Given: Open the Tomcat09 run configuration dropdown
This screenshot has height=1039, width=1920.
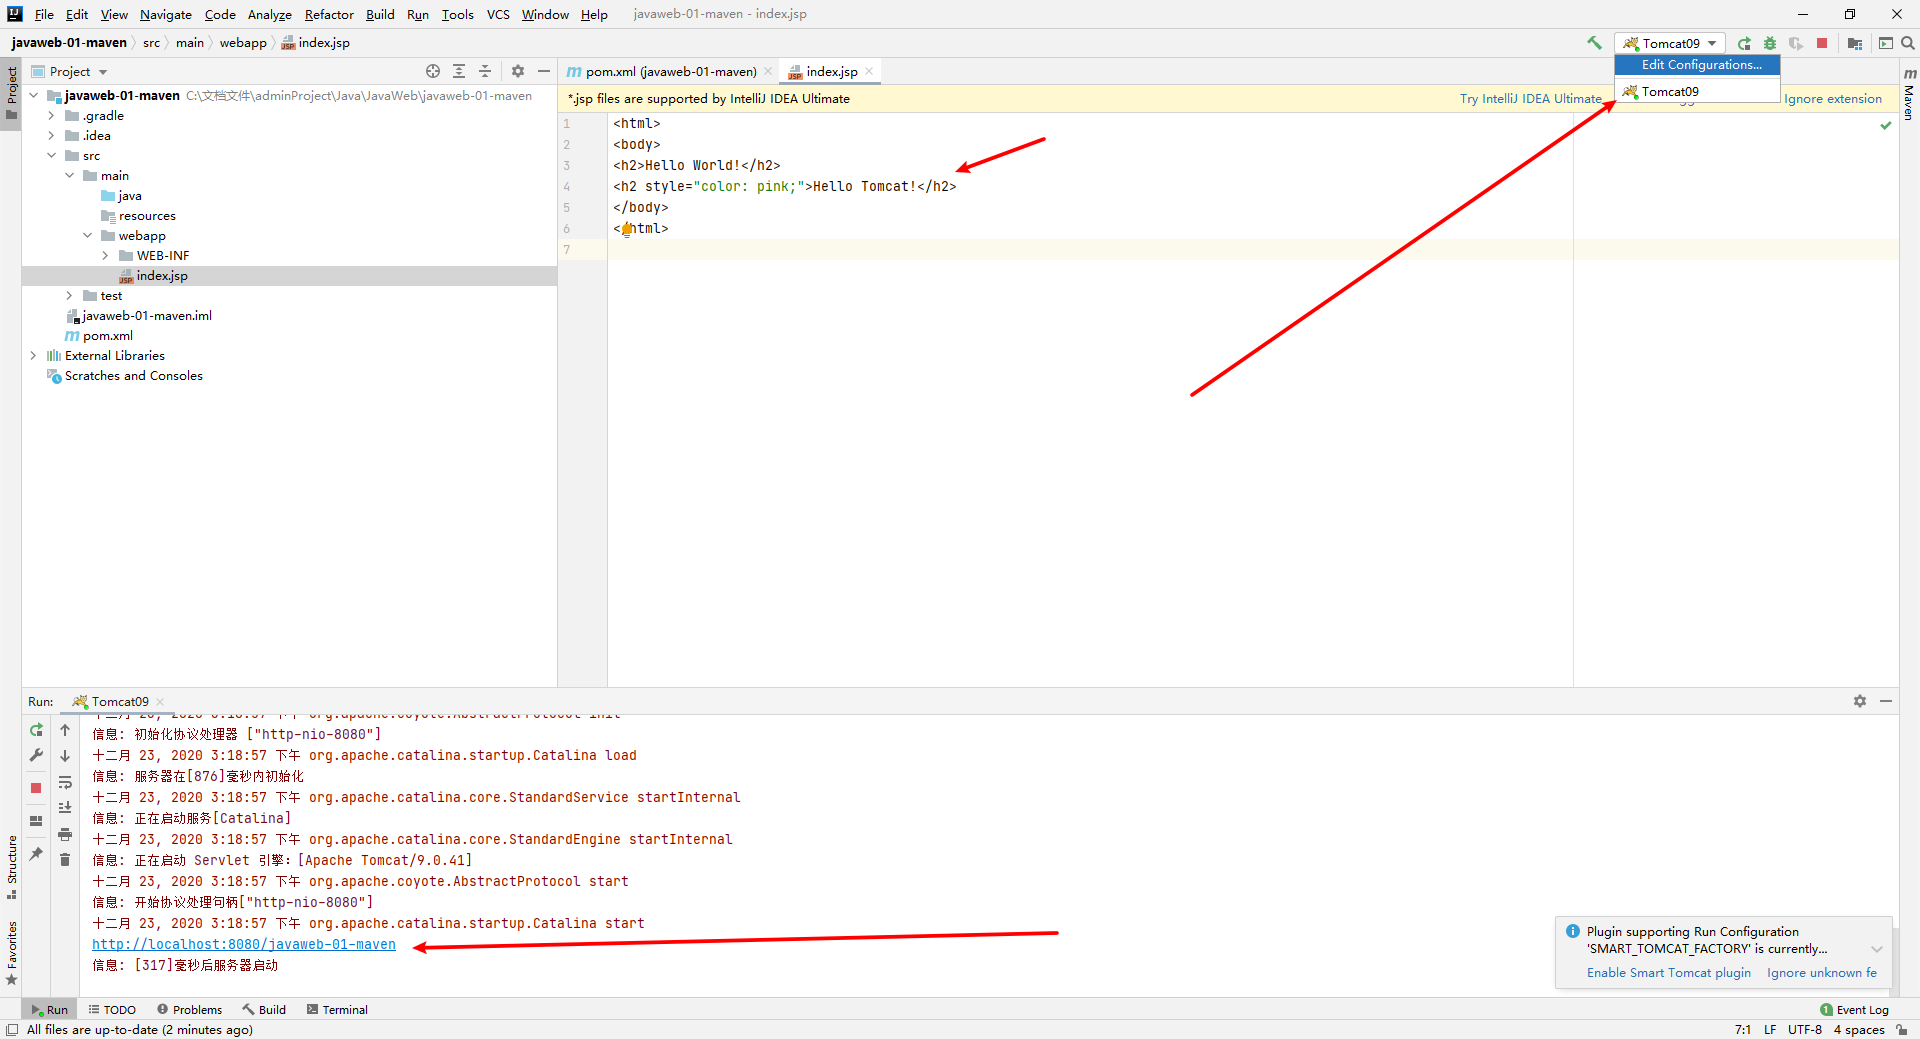Looking at the screenshot, I should click(1669, 43).
